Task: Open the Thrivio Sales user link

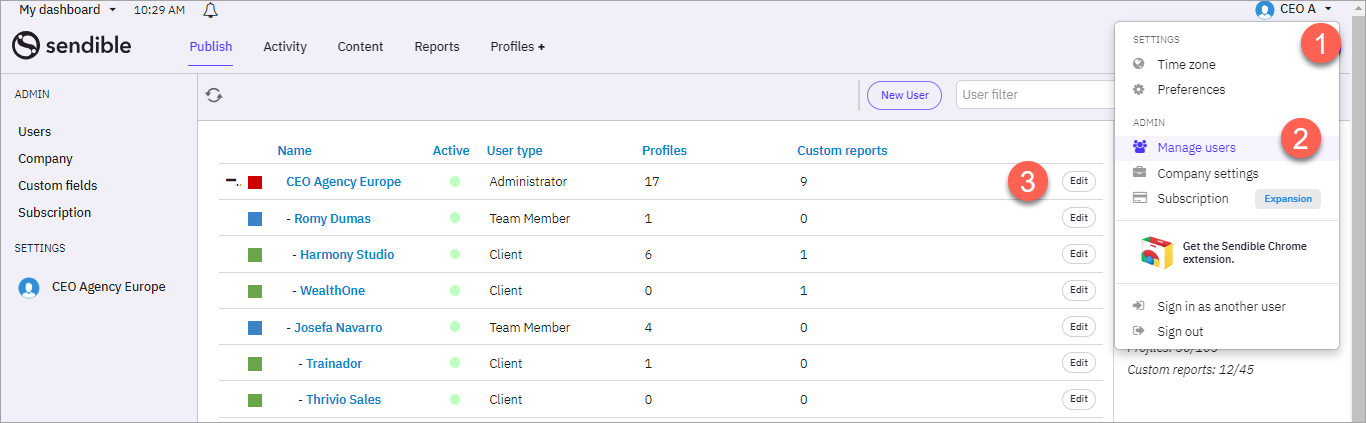Action: tap(343, 400)
